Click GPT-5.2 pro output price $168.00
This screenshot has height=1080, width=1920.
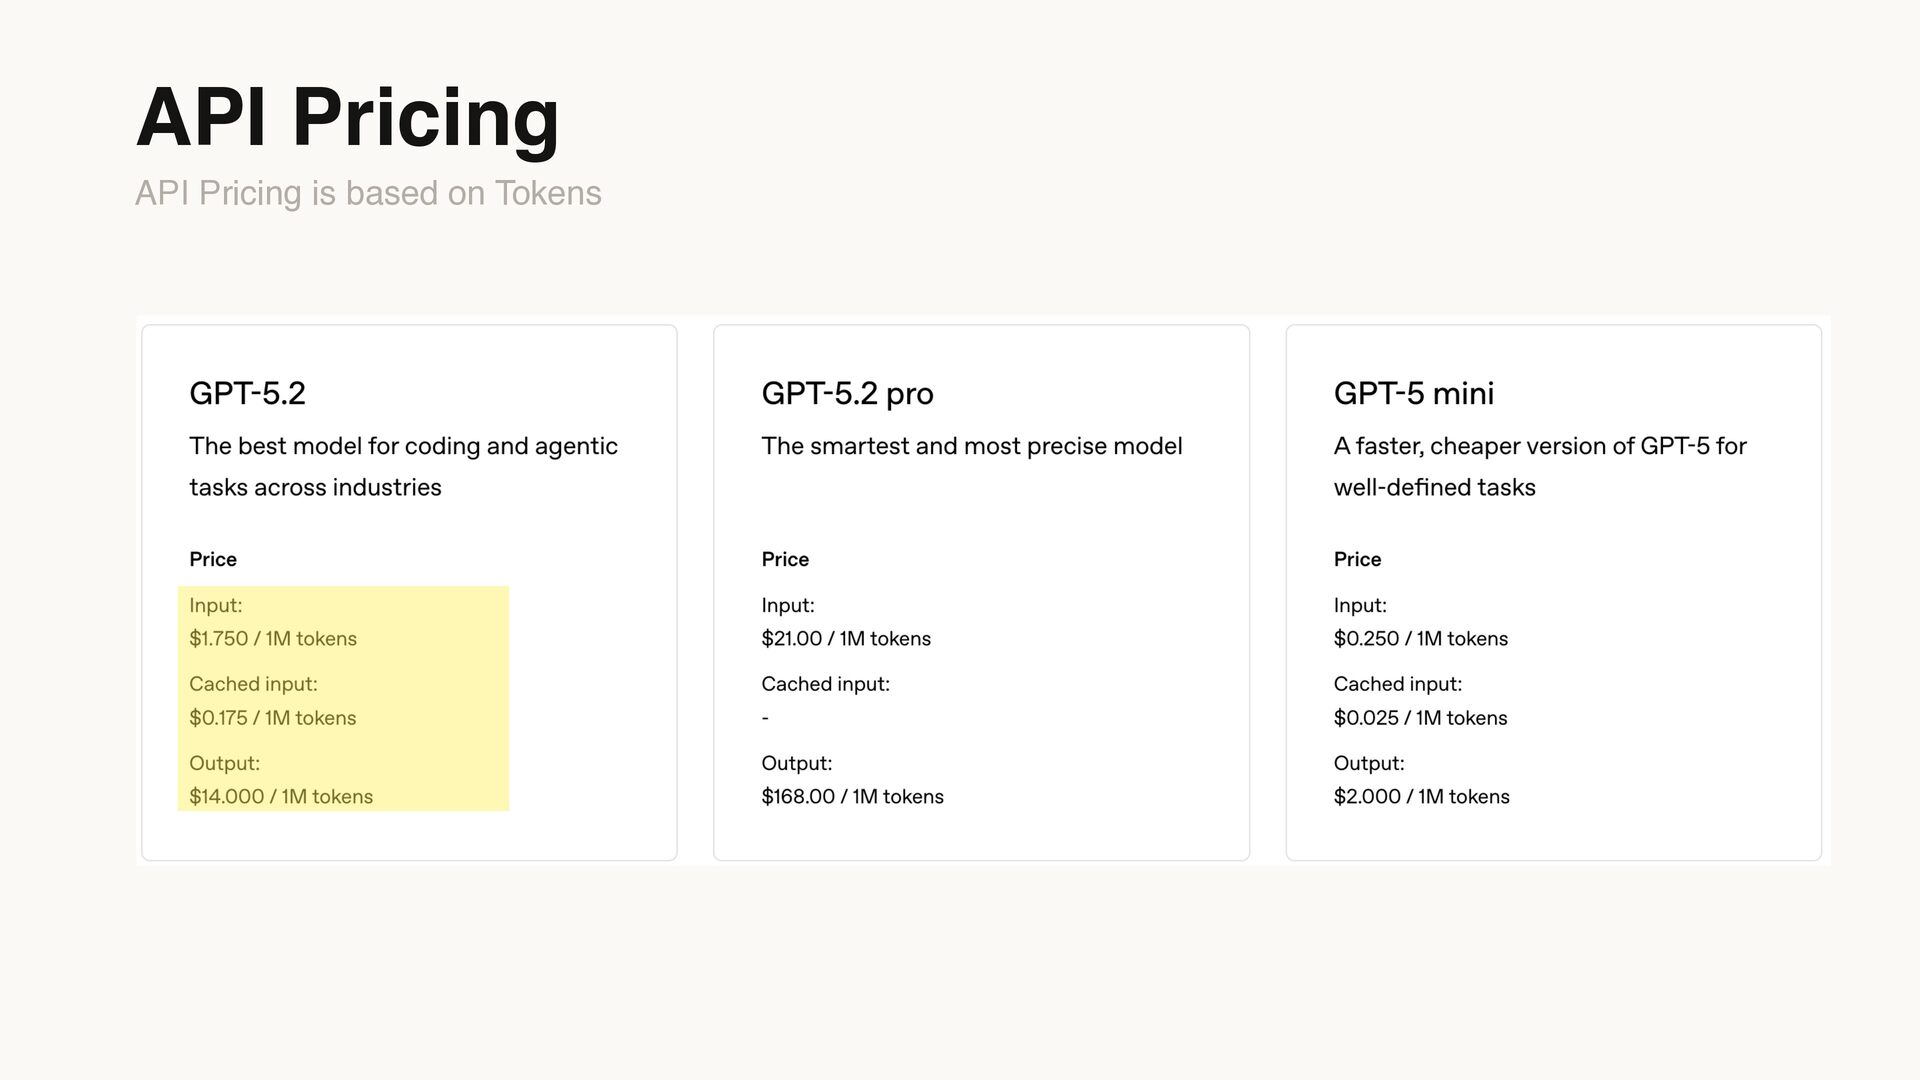tap(852, 797)
